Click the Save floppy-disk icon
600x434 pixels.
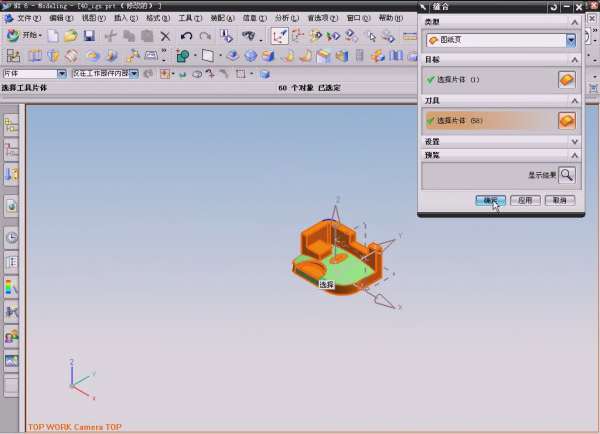pyautogui.click(x=89, y=36)
